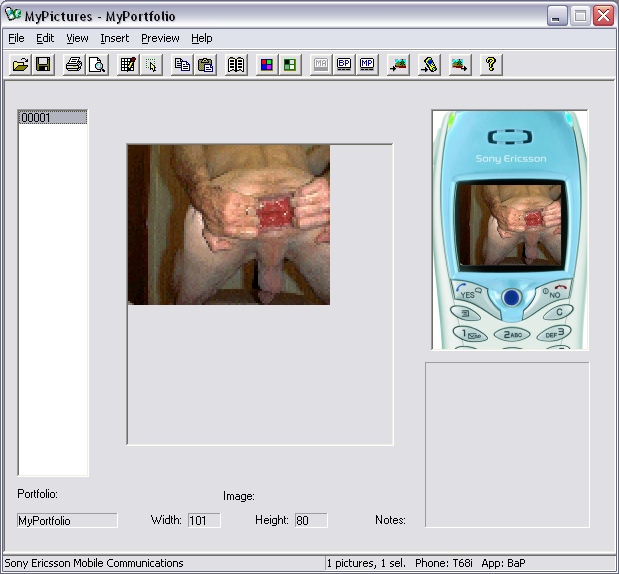
Task: Open the View menu
Action: [x=77, y=38]
